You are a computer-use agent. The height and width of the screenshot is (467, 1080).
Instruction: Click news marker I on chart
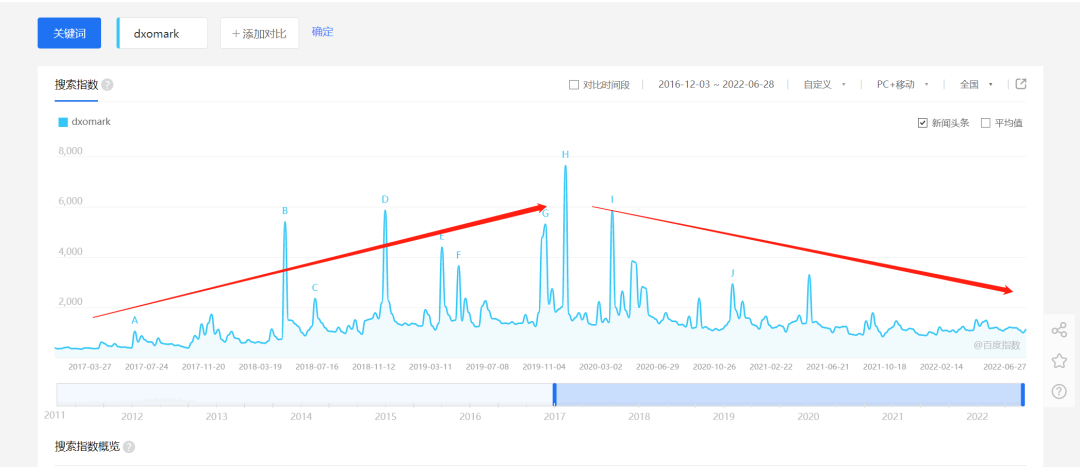[612, 200]
